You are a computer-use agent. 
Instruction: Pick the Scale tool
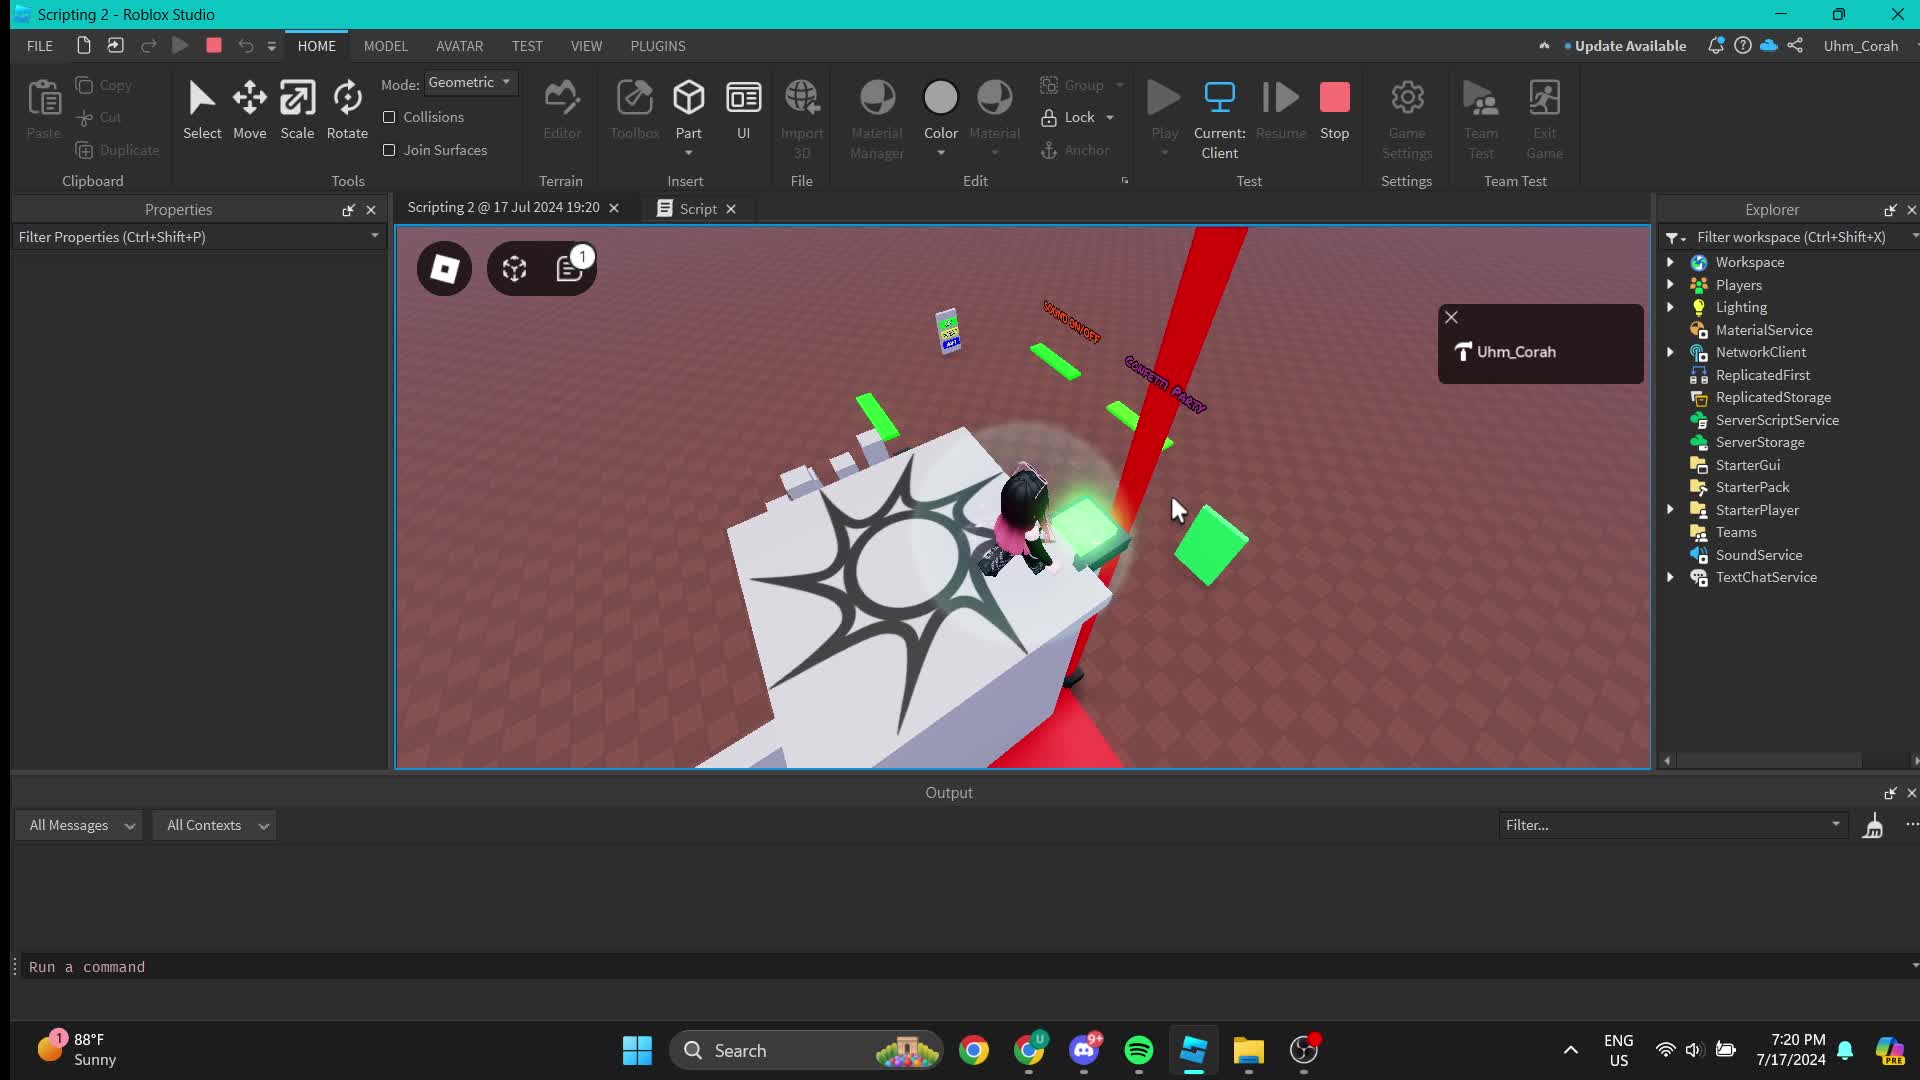297,110
